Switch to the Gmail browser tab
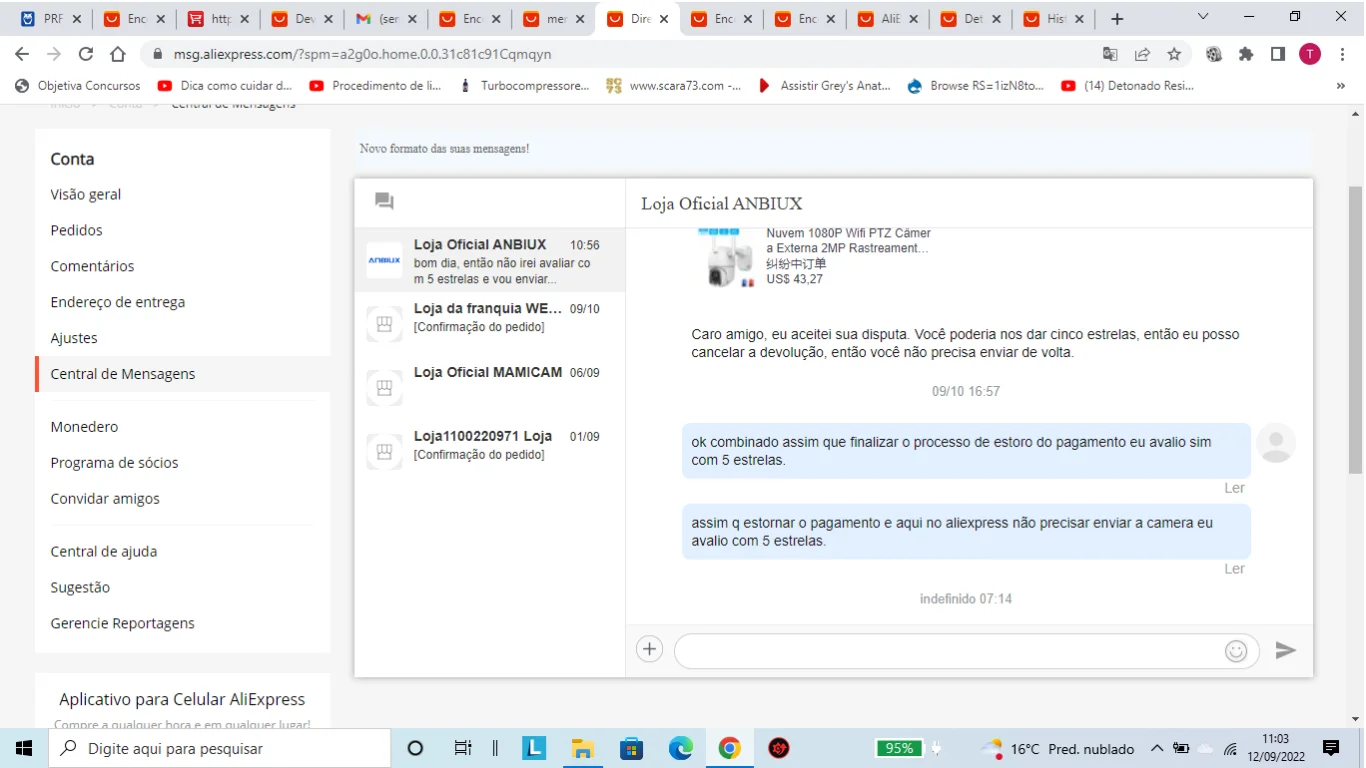The height and width of the screenshot is (768, 1366). pos(387,19)
